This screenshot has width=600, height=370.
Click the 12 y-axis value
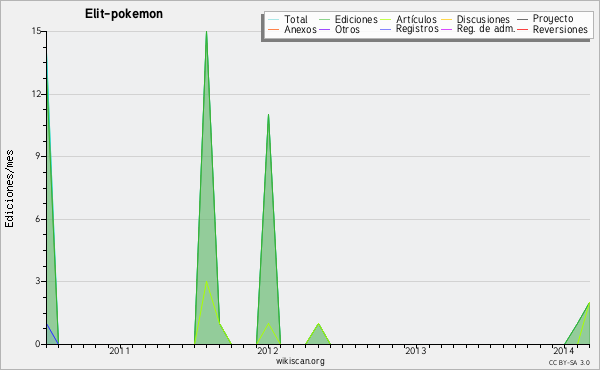[x=36, y=94]
